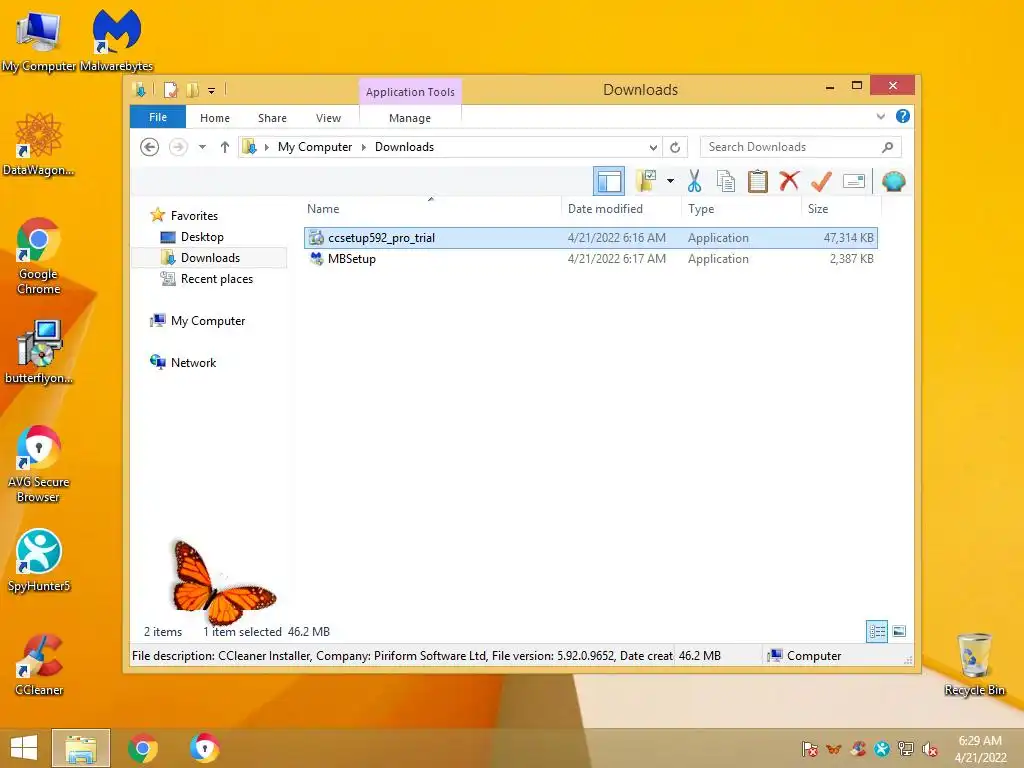Click the Search Downloads field
Viewport: 1024px width, 768px height.
click(801, 147)
